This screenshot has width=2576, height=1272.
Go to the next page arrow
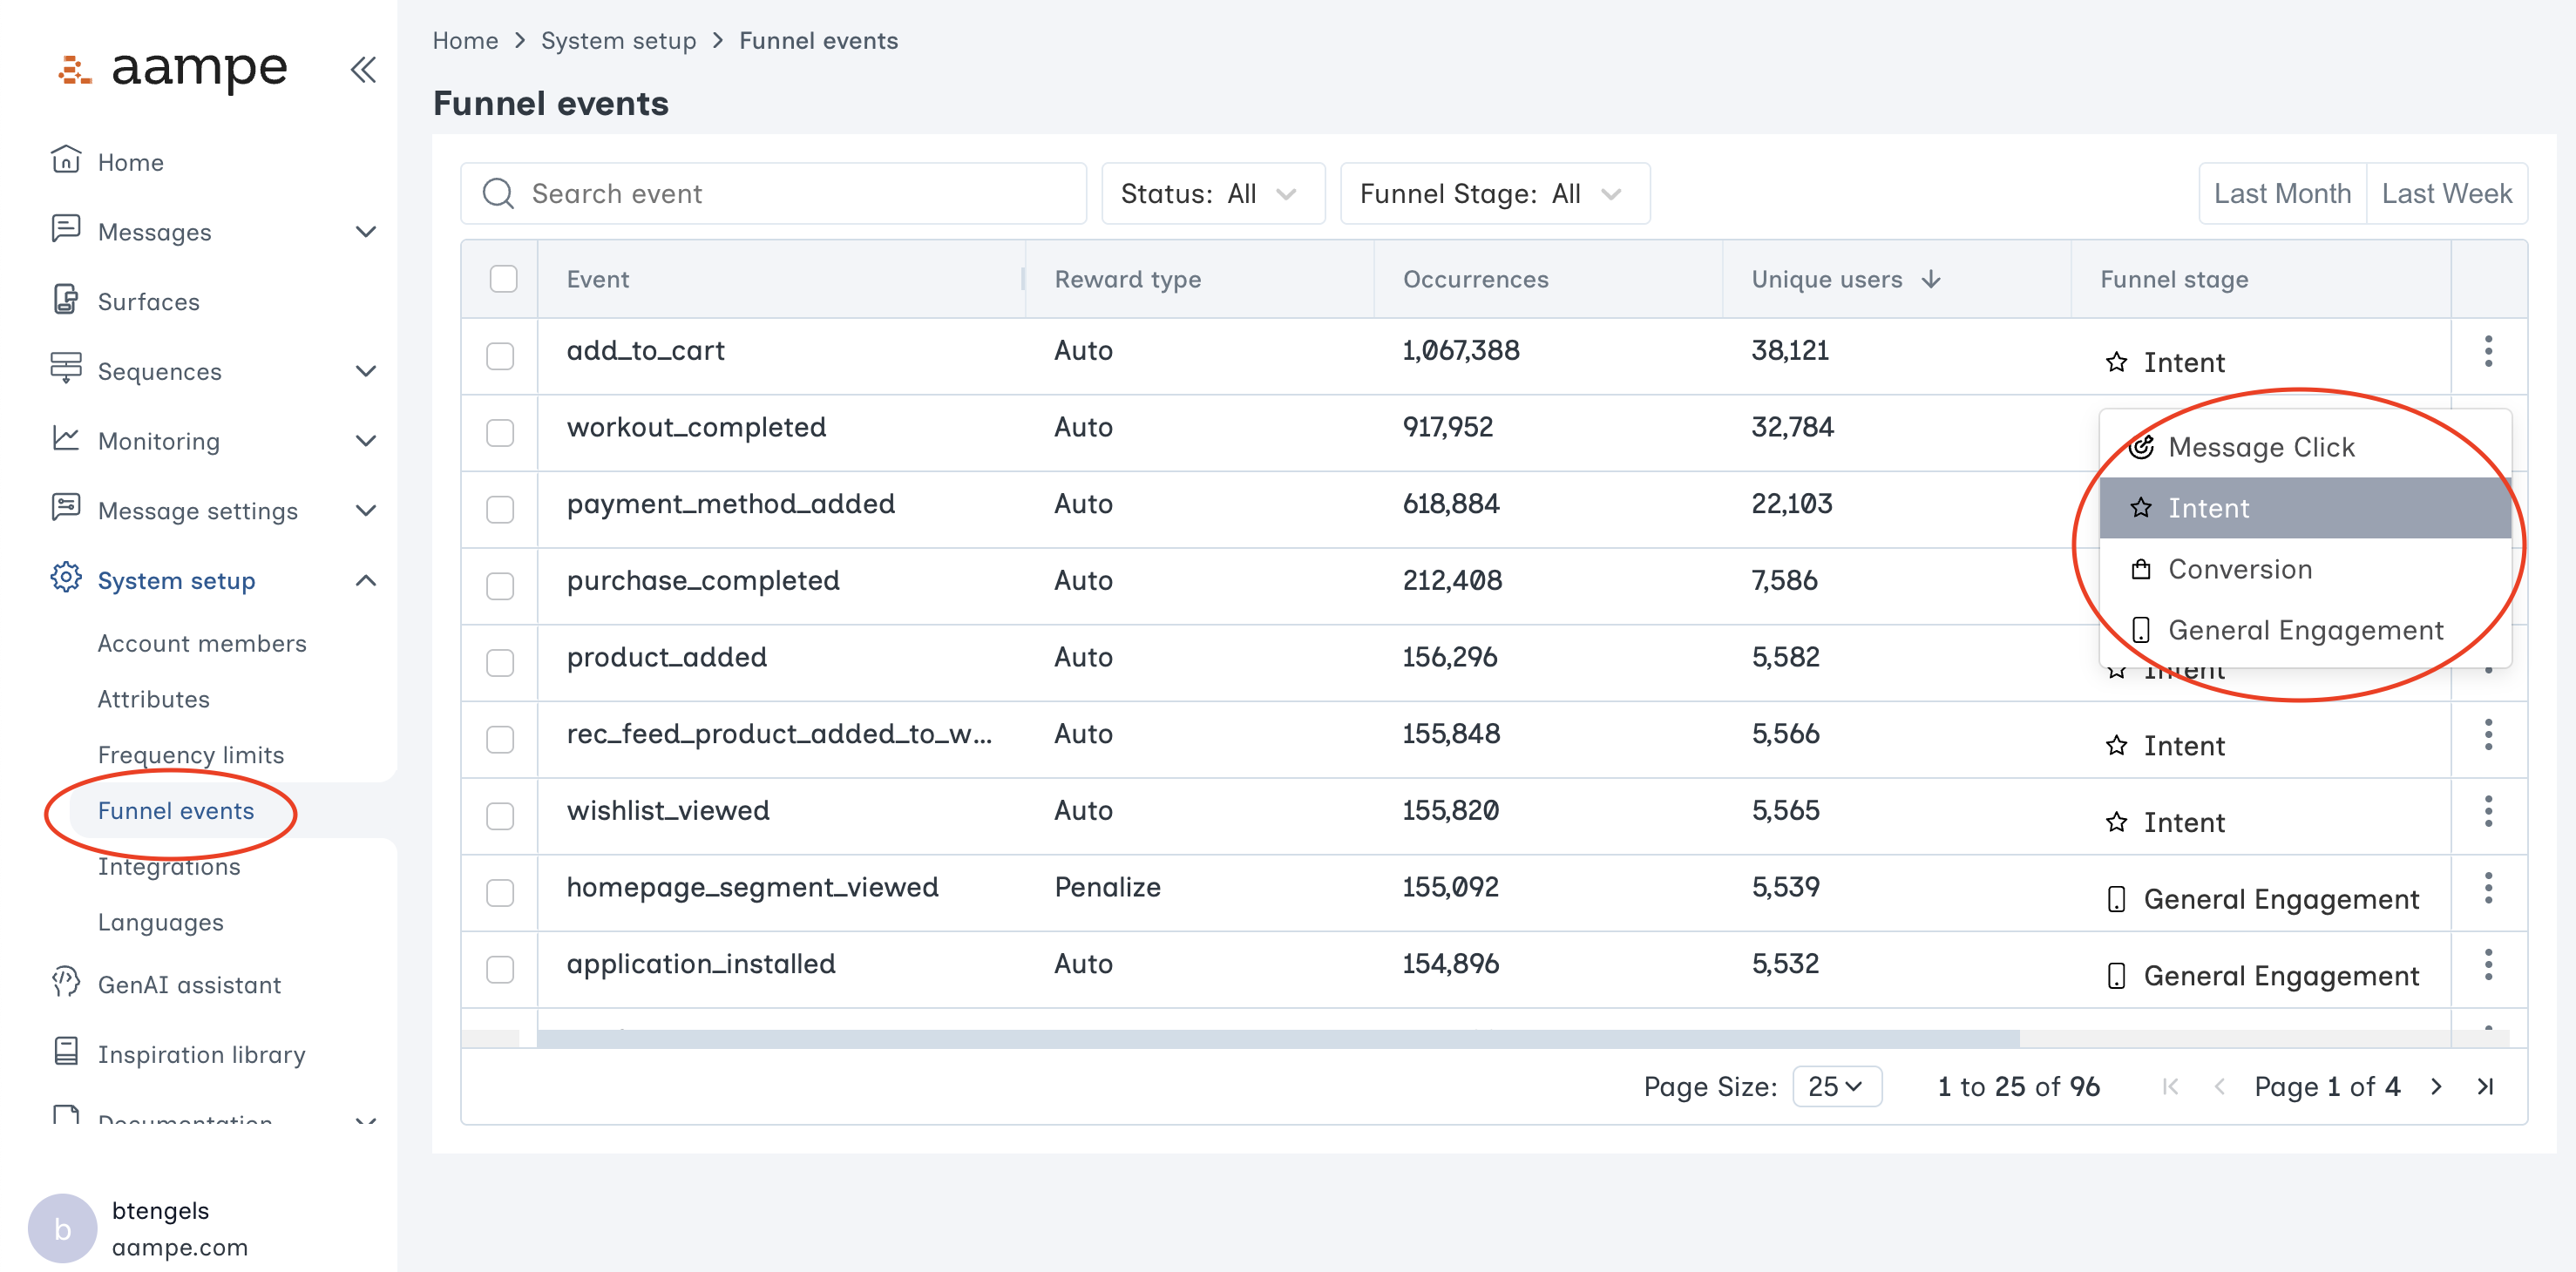coord(2437,1087)
